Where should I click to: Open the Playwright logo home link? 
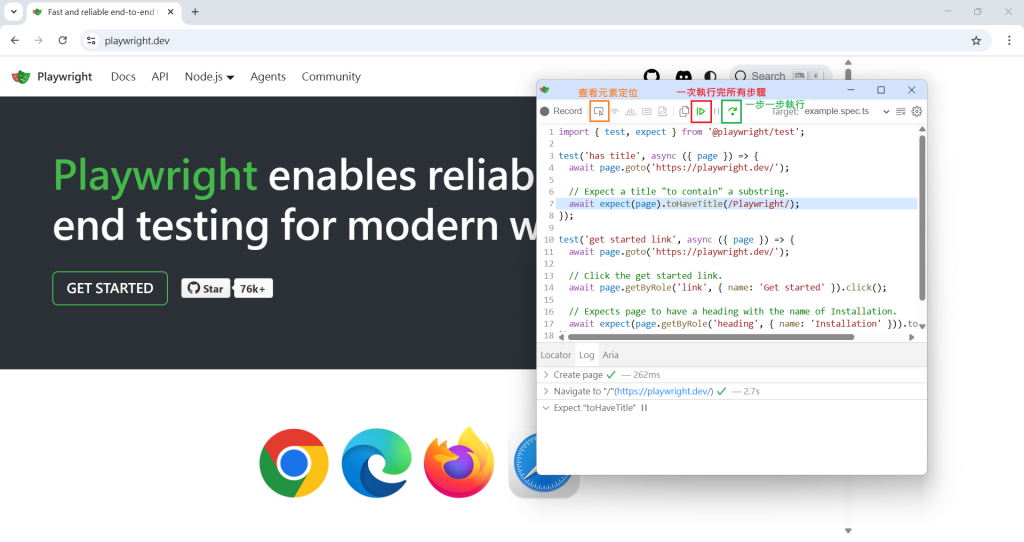pyautogui.click(x=52, y=76)
